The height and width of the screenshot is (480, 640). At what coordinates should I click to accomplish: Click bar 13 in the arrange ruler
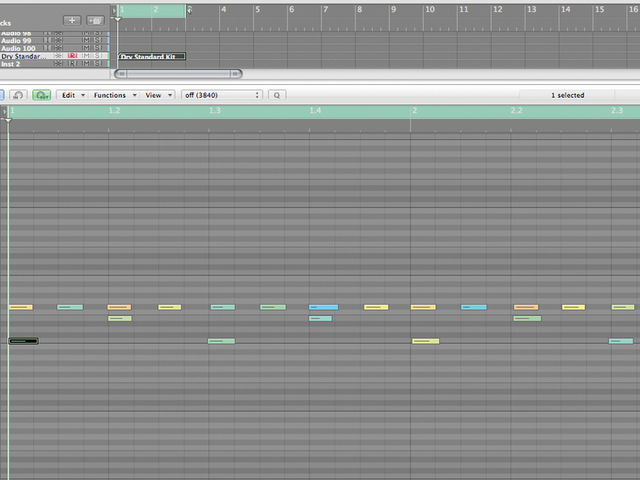point(531,9)
